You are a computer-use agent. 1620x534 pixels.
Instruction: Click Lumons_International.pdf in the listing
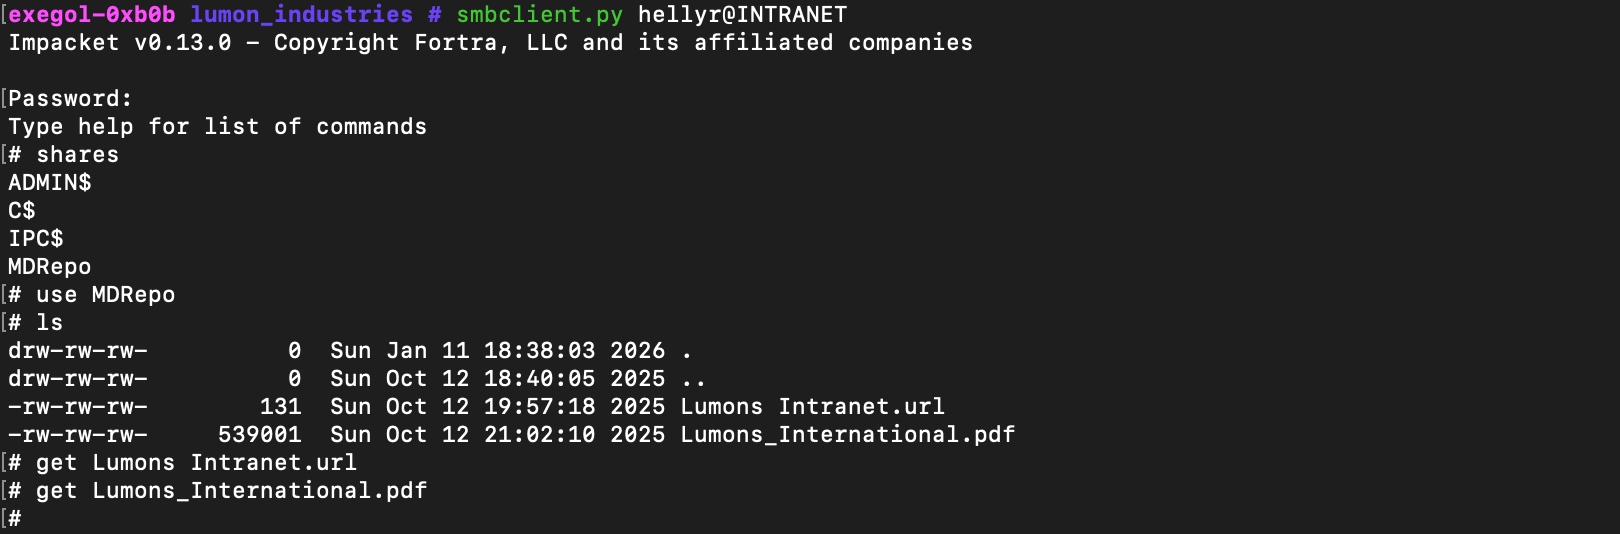tap(847, 435)
